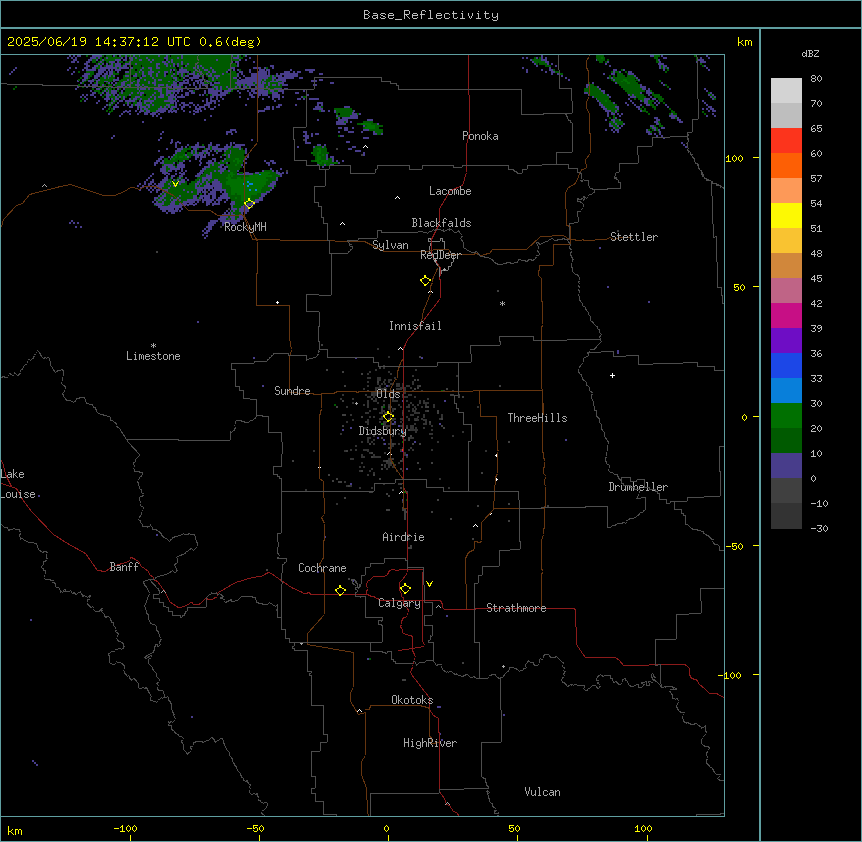
Task: Select the ThreeHills label
Action: (537, 418)
